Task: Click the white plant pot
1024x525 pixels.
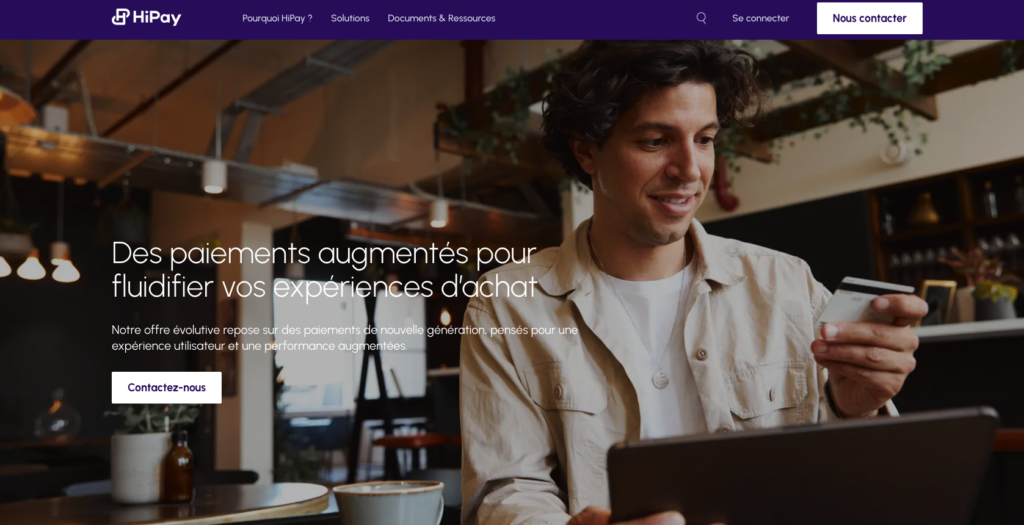Action: 139,467
